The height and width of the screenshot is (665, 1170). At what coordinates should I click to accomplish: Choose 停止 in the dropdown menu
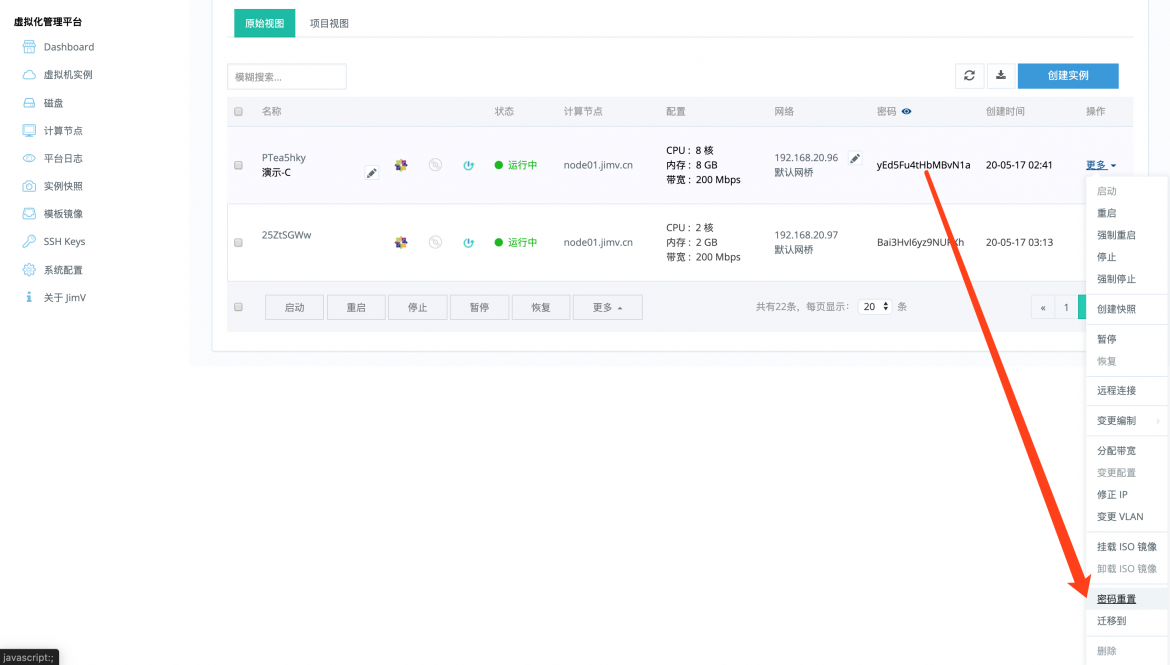pos(1107,257)
